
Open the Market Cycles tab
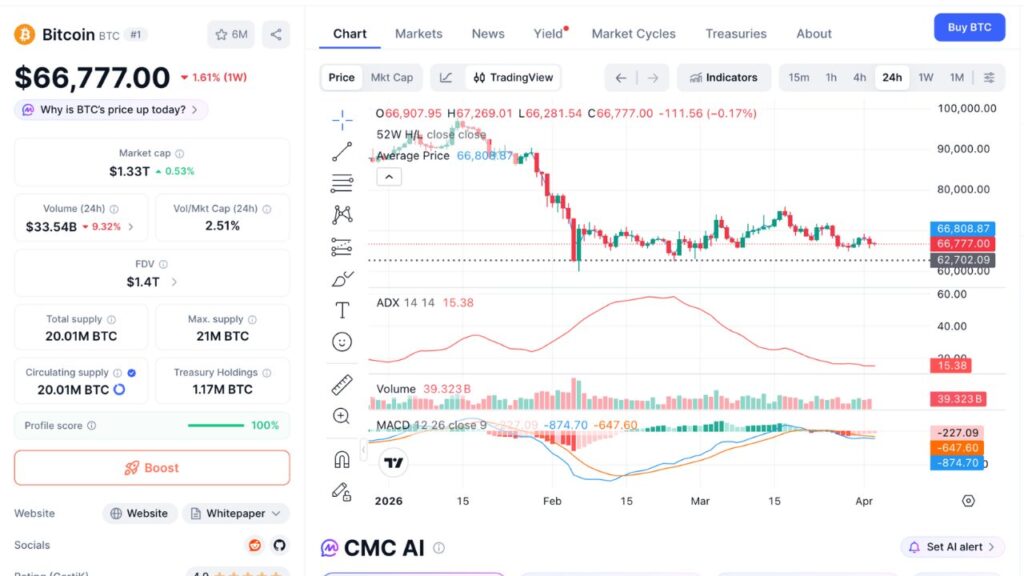click(x=633, y=33)
